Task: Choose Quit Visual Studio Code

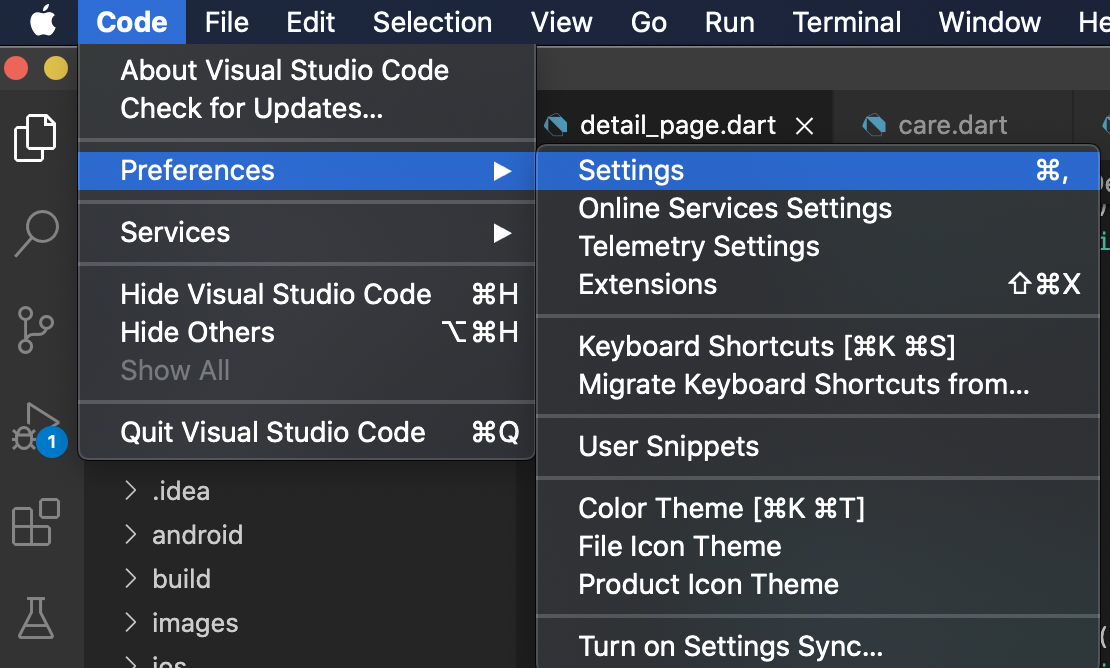Action: [307, 432]
